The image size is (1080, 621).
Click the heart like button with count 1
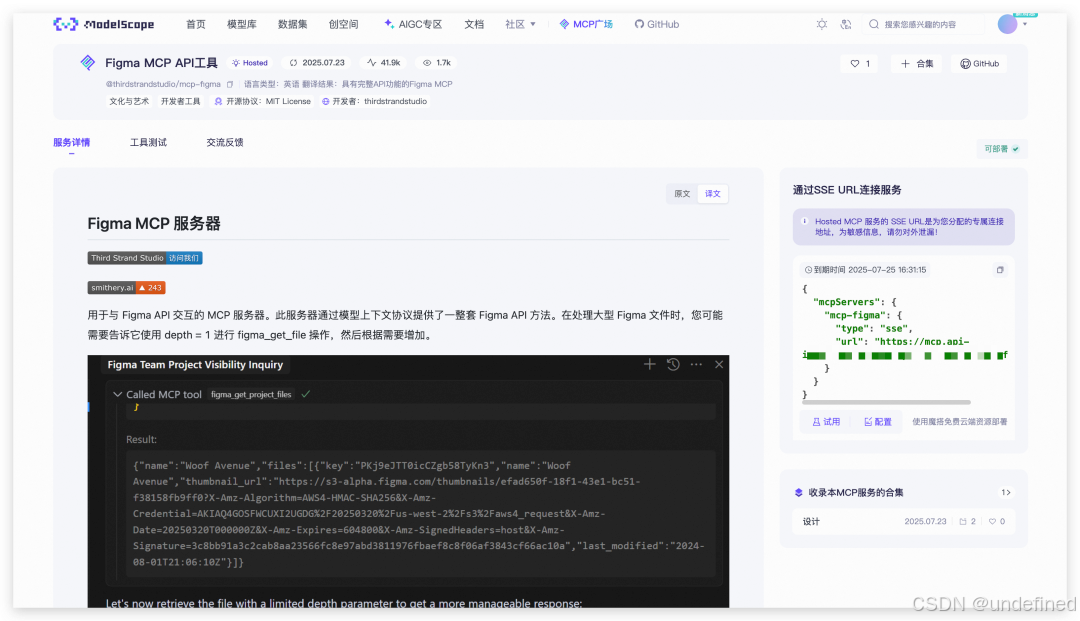(860, 63)
